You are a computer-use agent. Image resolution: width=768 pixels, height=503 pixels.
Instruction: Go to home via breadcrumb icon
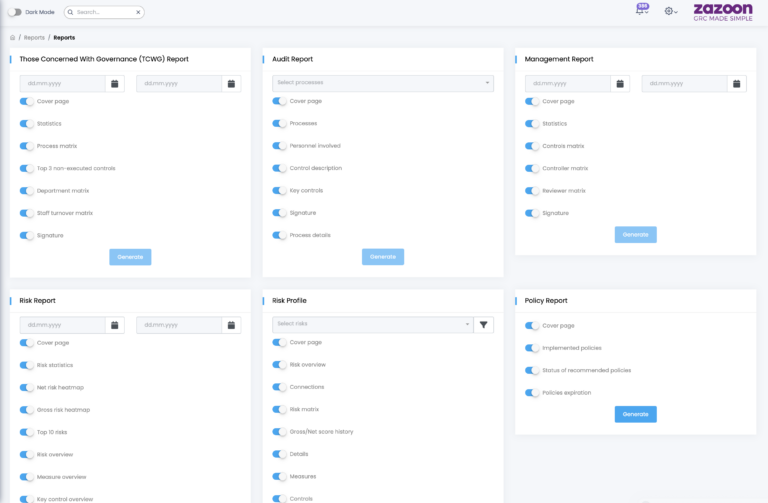click(x=12, y=37)
